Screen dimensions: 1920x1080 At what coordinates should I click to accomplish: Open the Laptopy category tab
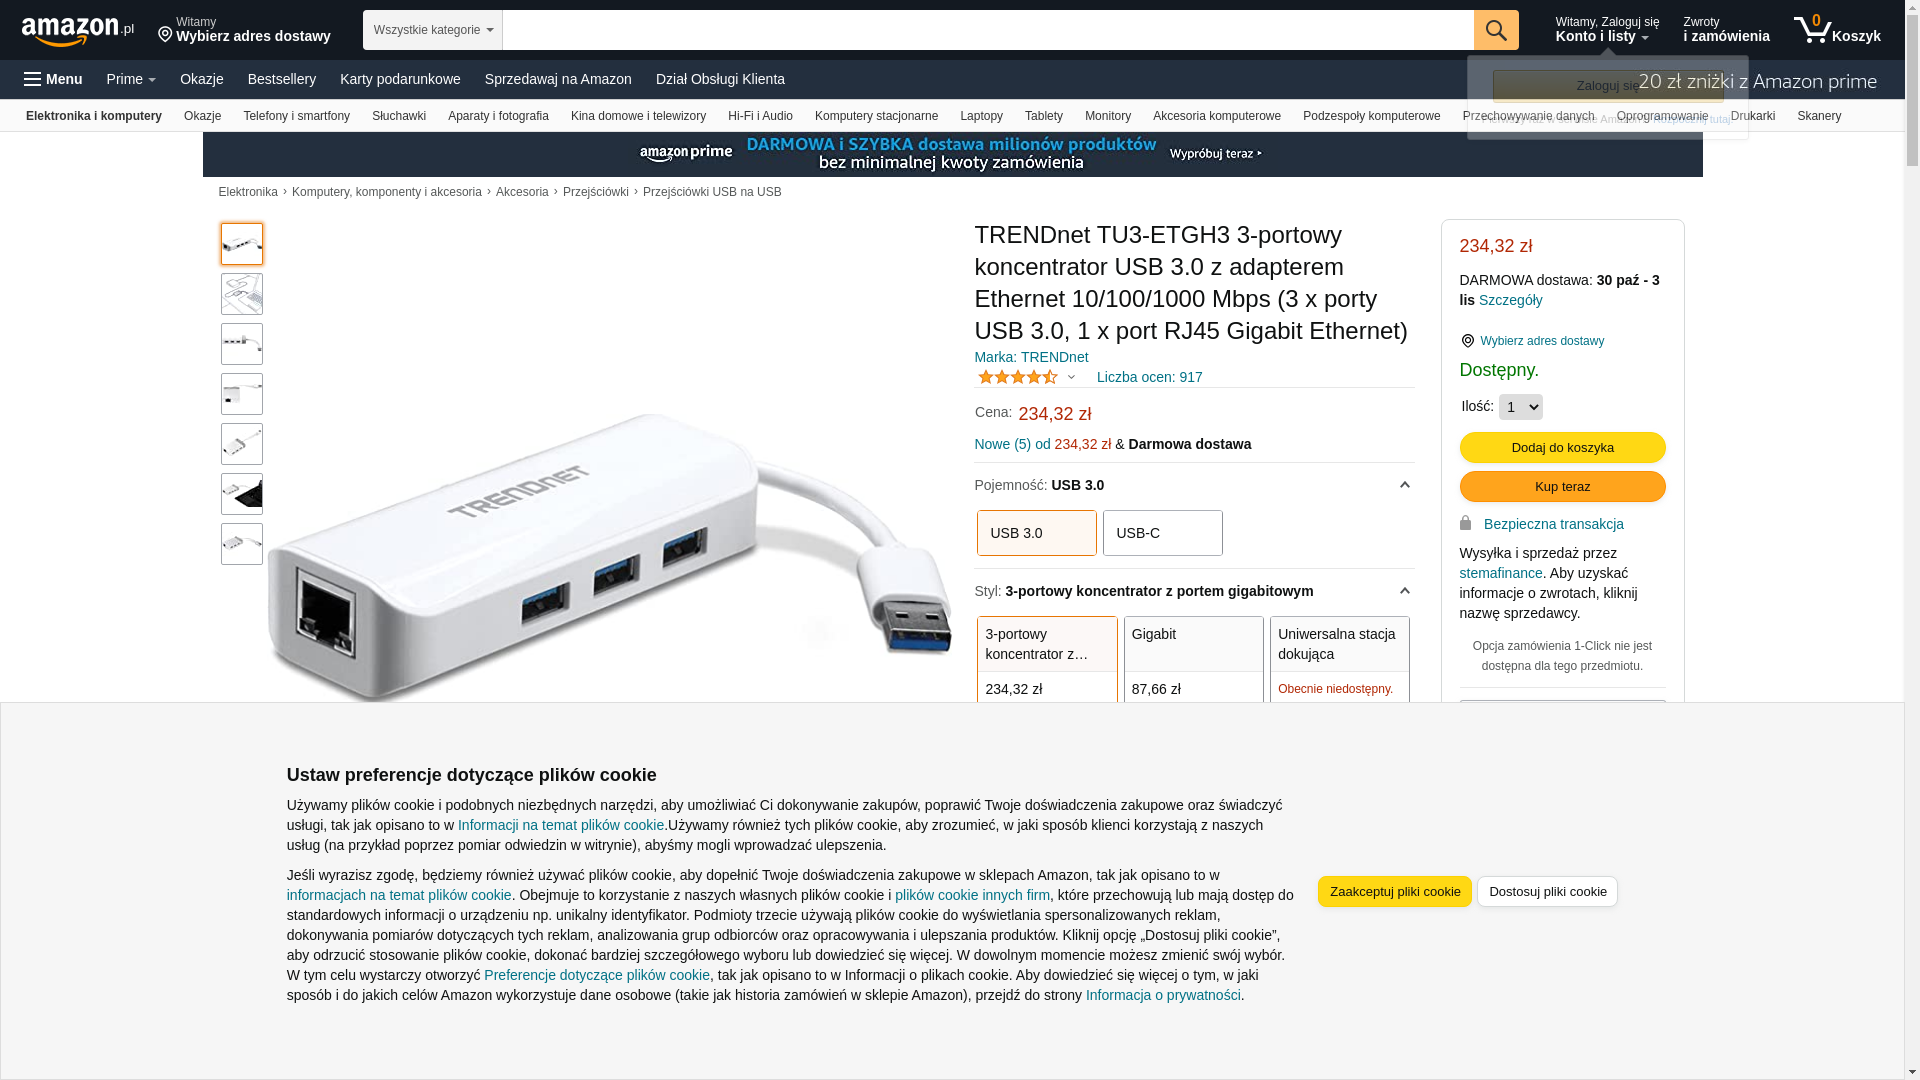click(981, 116)
